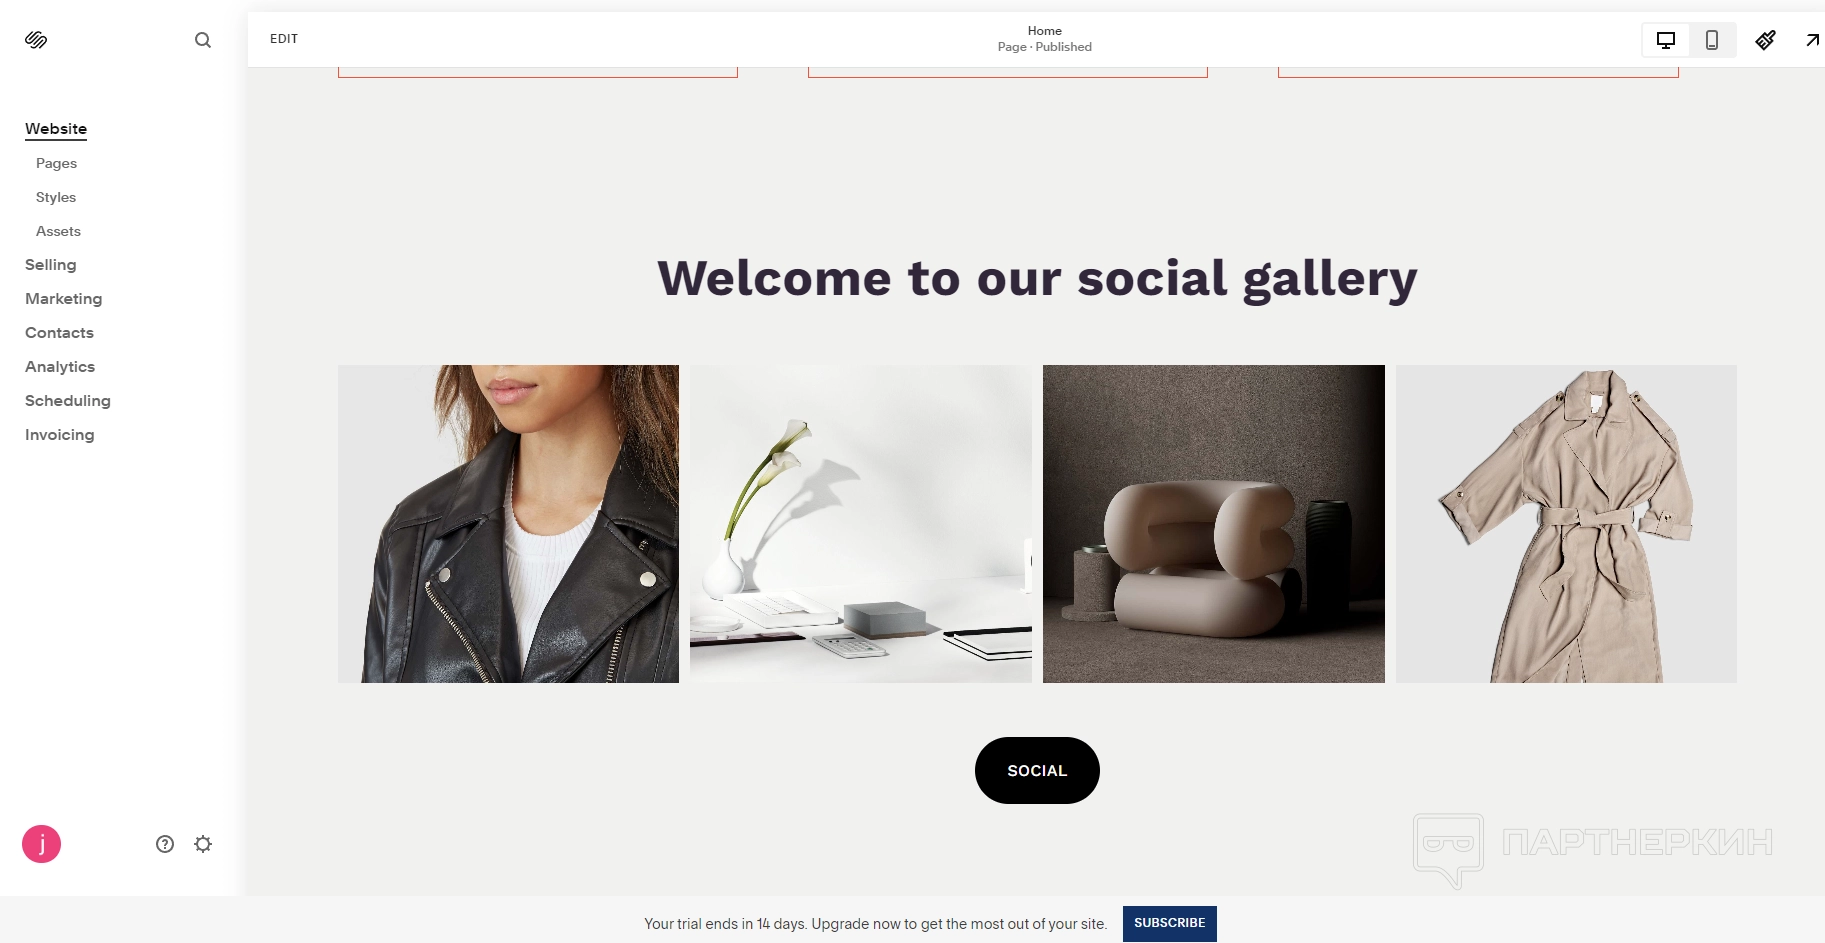Open the Assets section
The height and width of the screenshot is (943, 1825).
pos(58,231)
